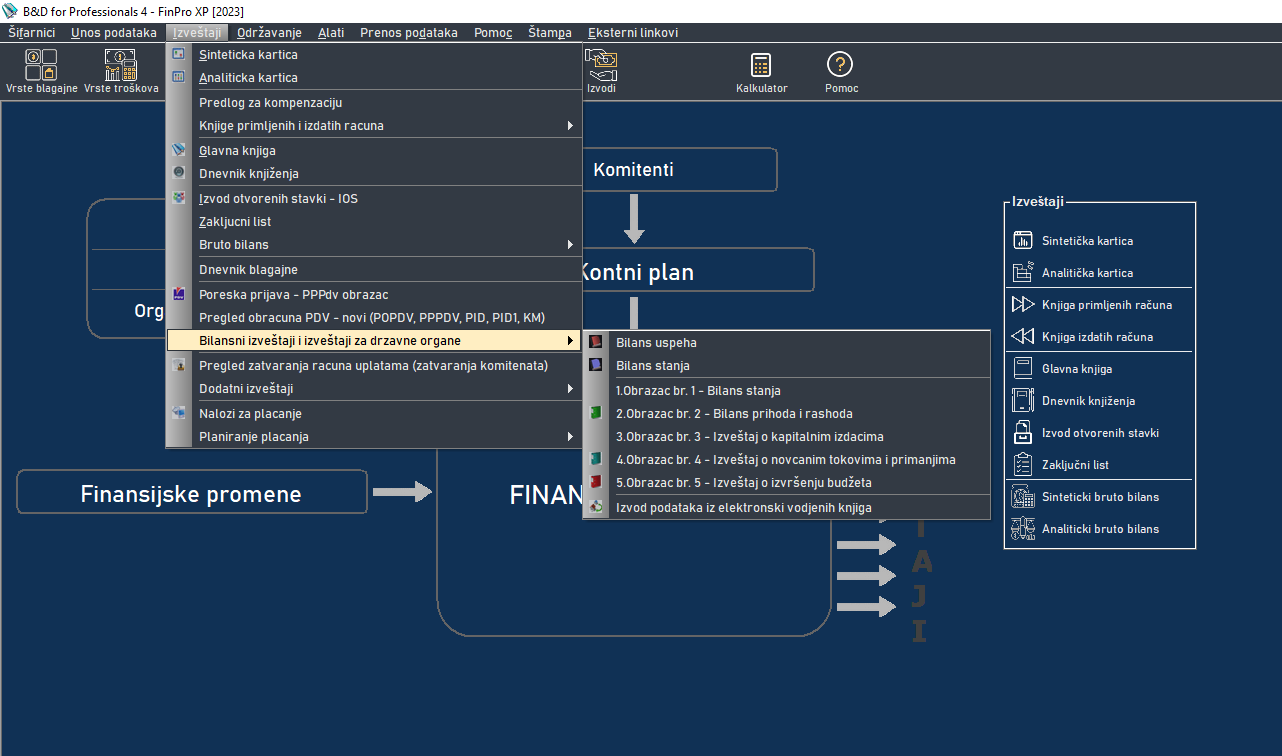Select Zakljucni list in the dropdown menu
This screenshot has height=756, width=1282.
375,221
